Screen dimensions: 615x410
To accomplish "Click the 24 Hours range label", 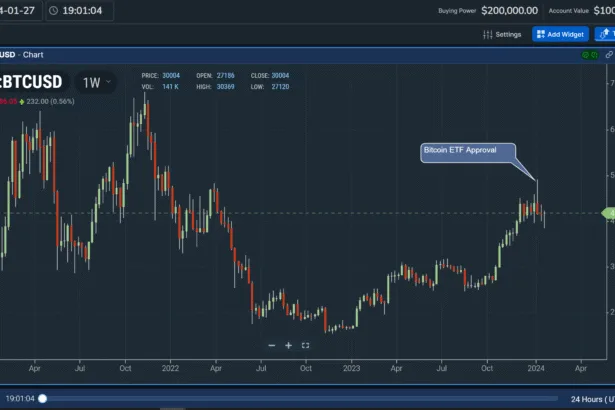I will 589,398.
